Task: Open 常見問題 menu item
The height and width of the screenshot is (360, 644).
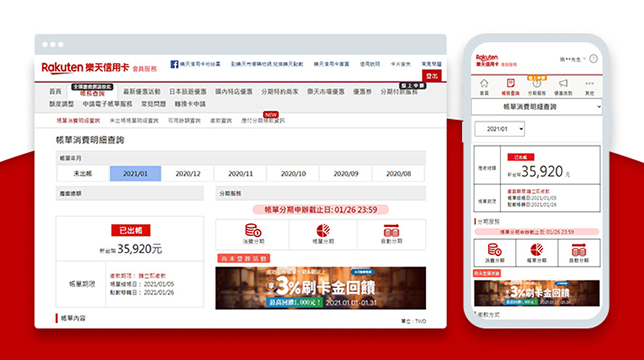Action: point(154,104)
